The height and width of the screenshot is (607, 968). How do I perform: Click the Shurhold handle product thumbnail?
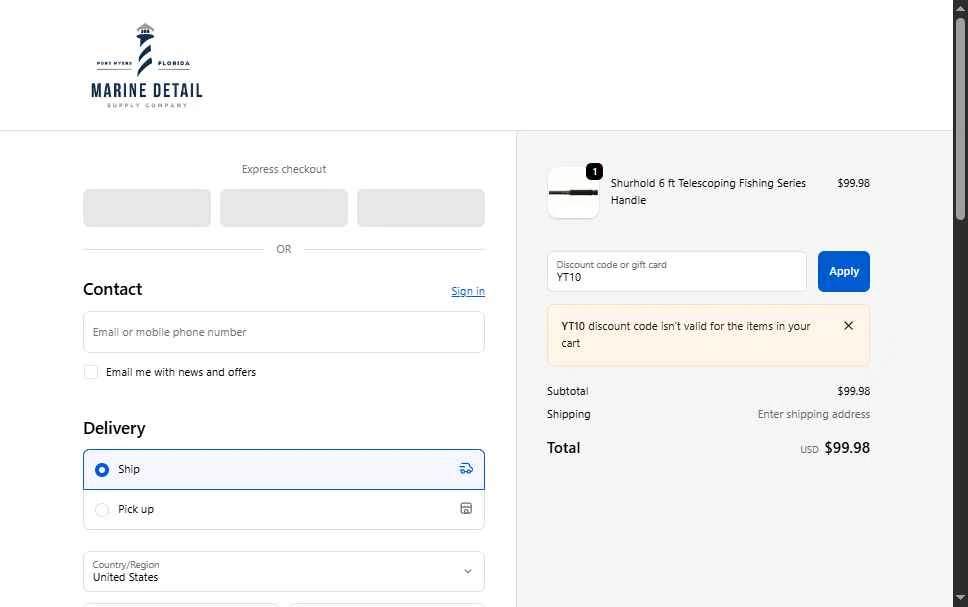pyautogui.click(x=573, y=193)
